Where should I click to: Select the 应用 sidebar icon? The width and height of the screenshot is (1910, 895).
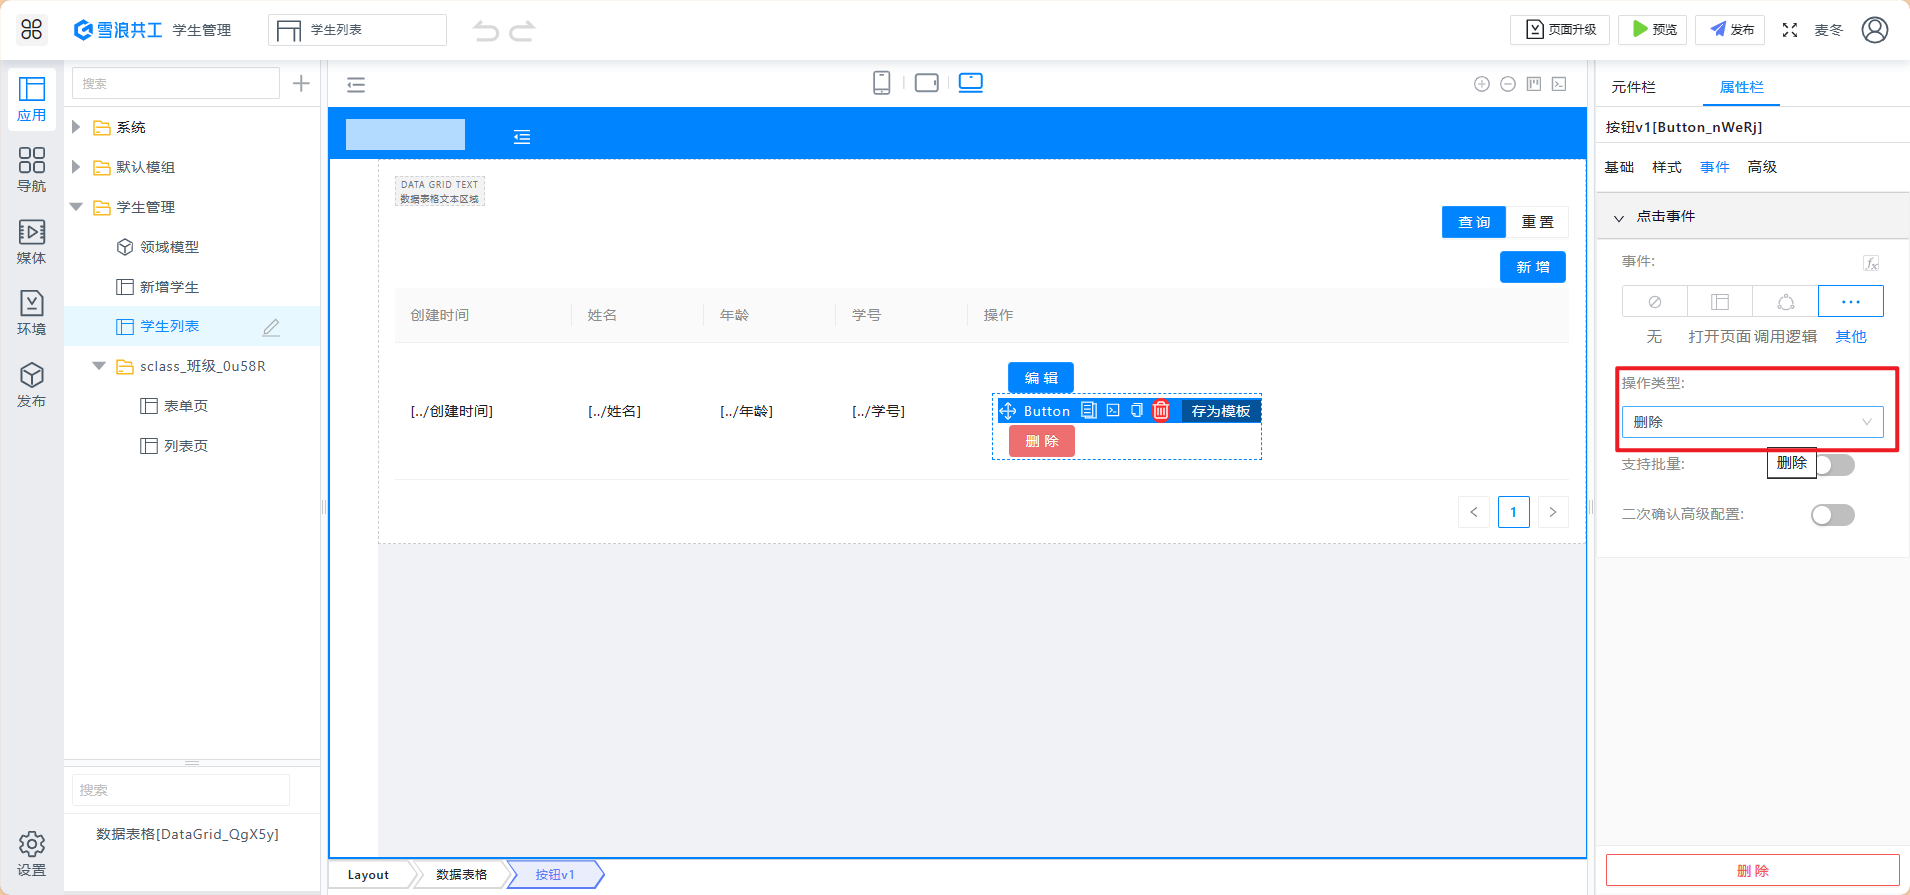click(x=32, y=99)
